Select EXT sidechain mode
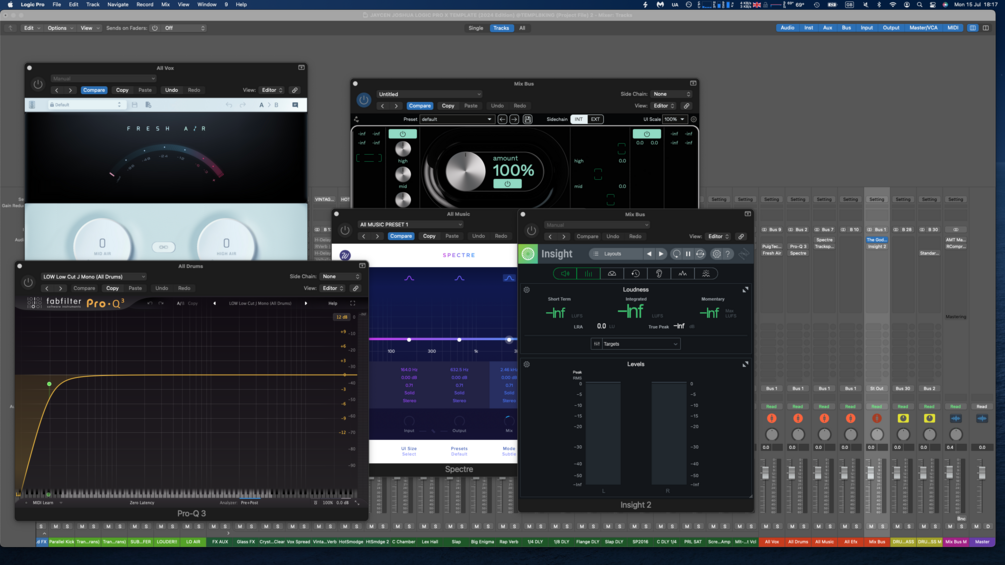1005x565 pixels. tap(595, 119)
